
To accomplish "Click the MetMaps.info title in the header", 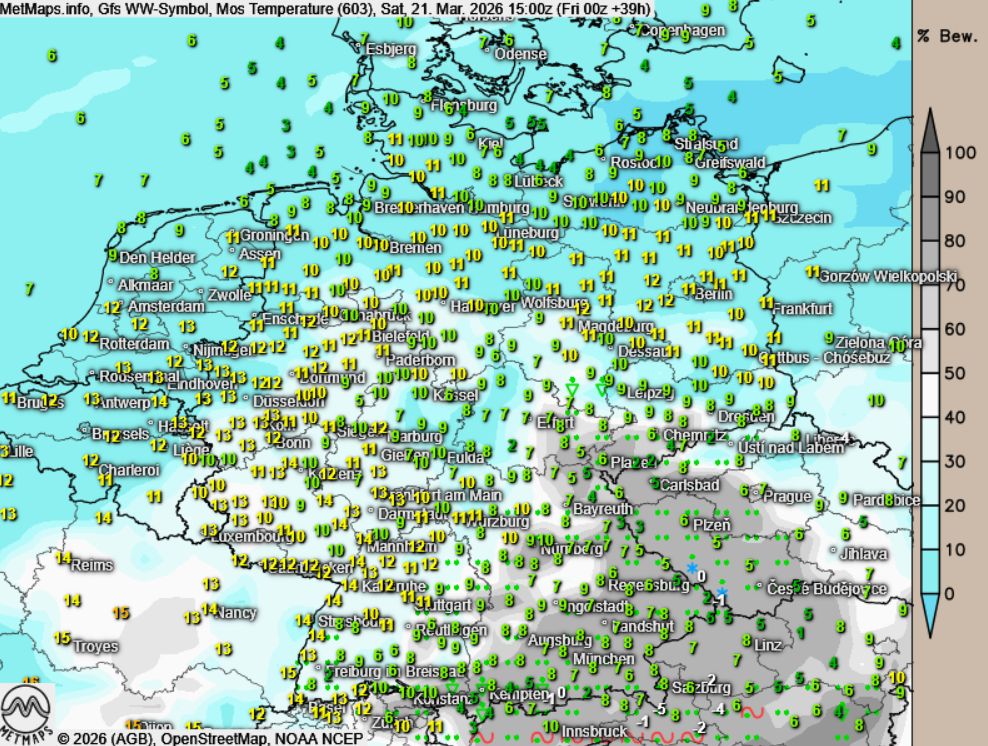I will [44, 9].
